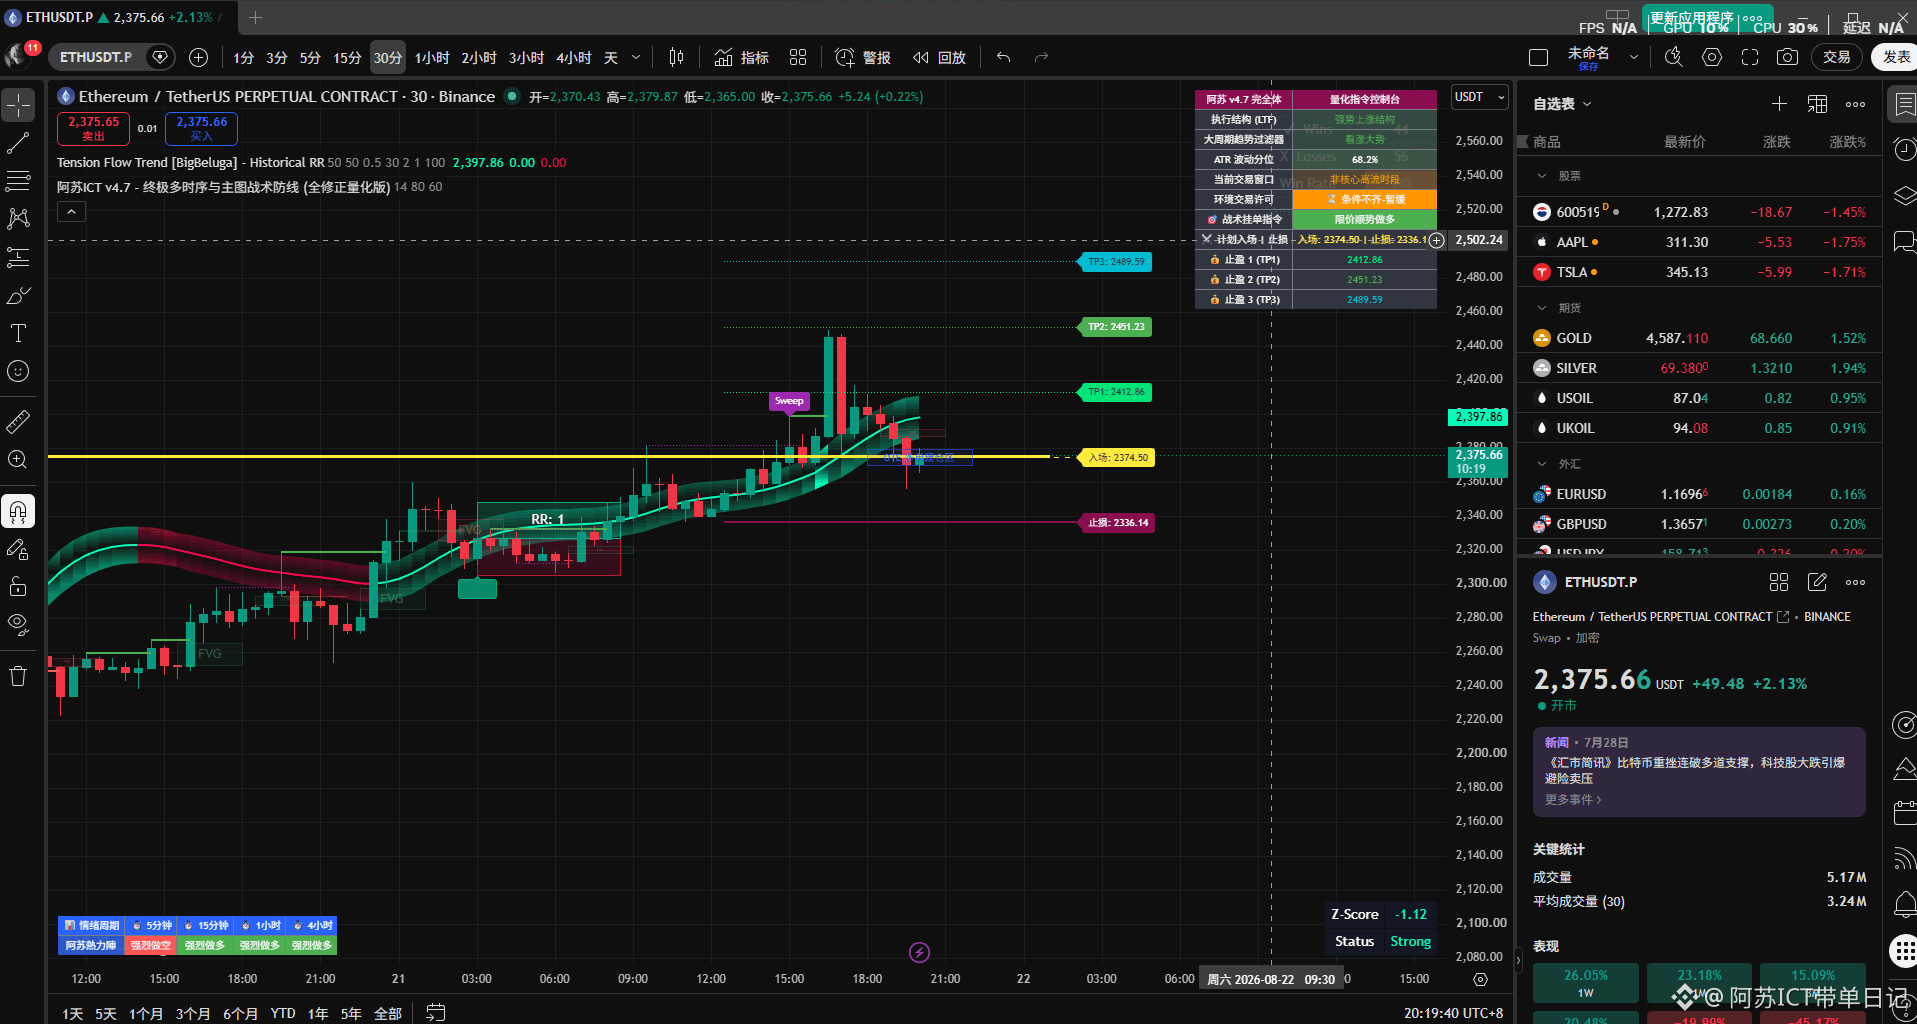1917x1024 pixels.
Task: Remove drawings with the trash icon
Action: coord(18,677)
